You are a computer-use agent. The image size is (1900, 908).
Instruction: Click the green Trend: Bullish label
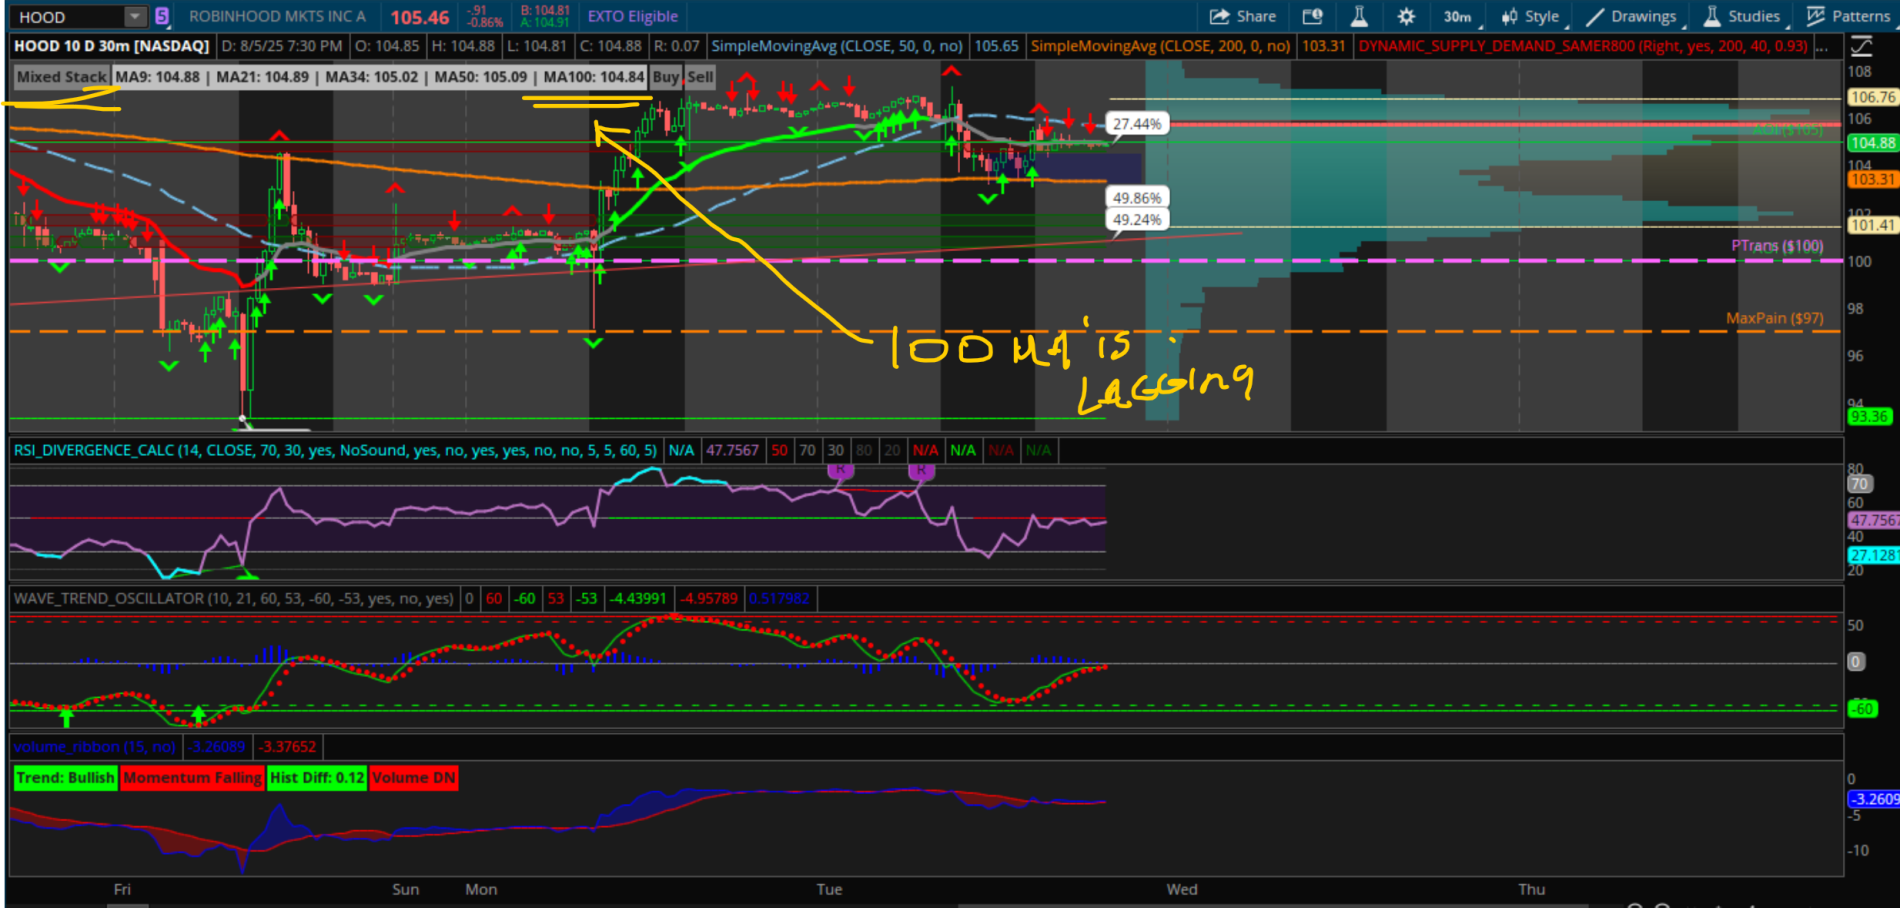point(66,777)
